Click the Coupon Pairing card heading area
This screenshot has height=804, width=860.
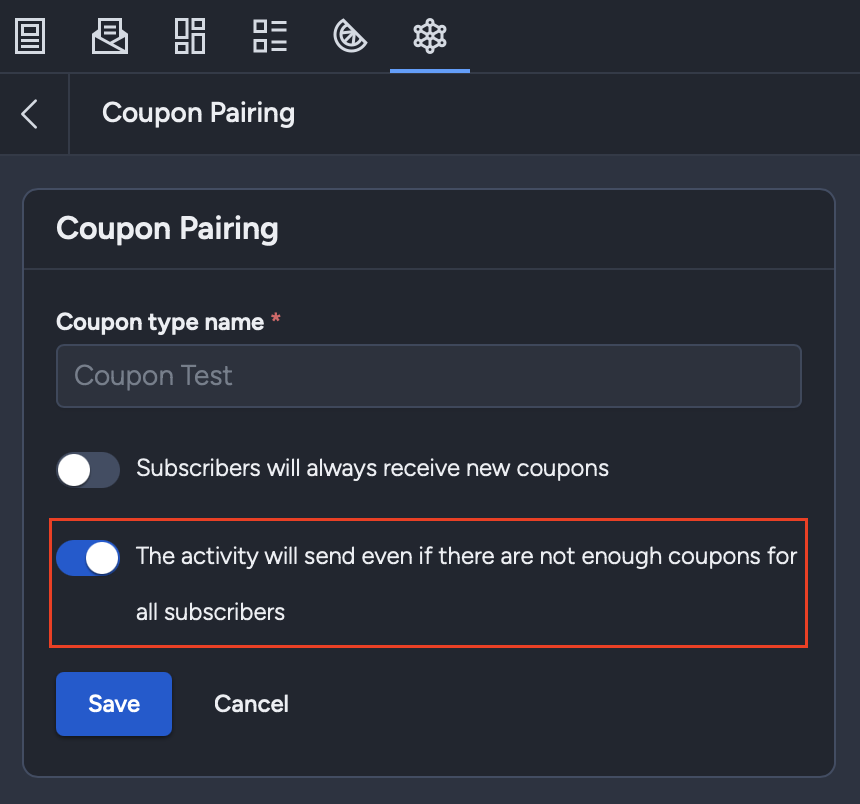click(x=167, y=228)
